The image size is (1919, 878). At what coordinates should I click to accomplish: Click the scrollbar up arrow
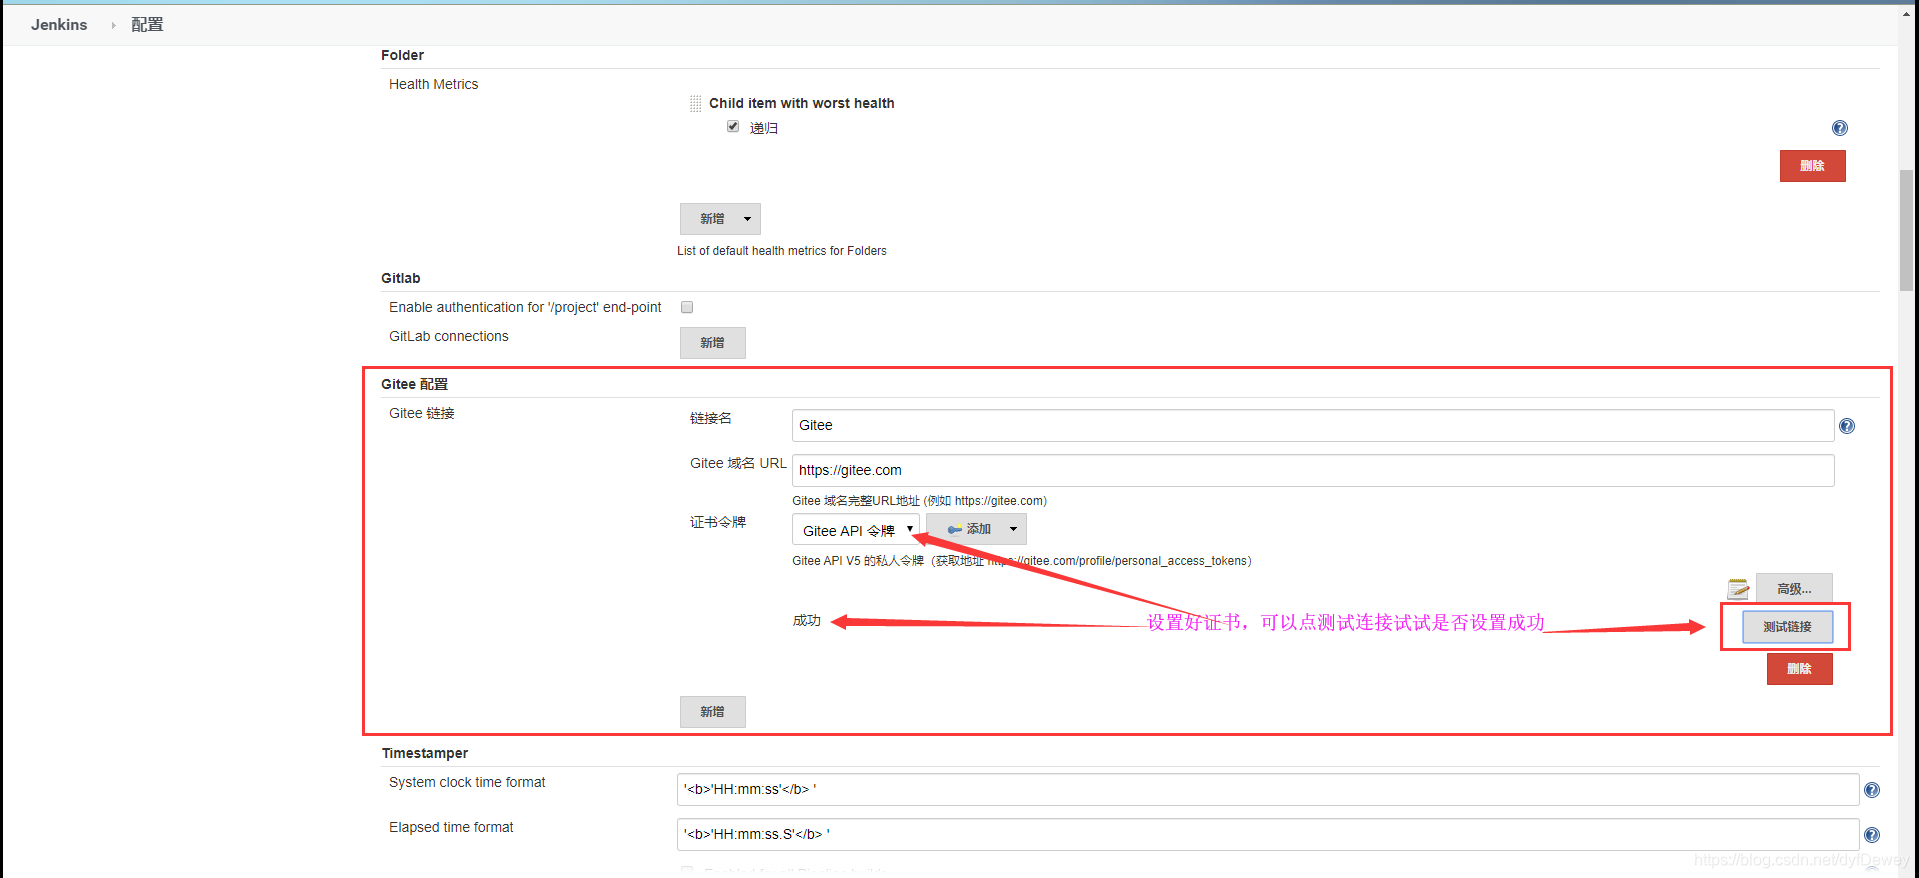[1907, 14]
